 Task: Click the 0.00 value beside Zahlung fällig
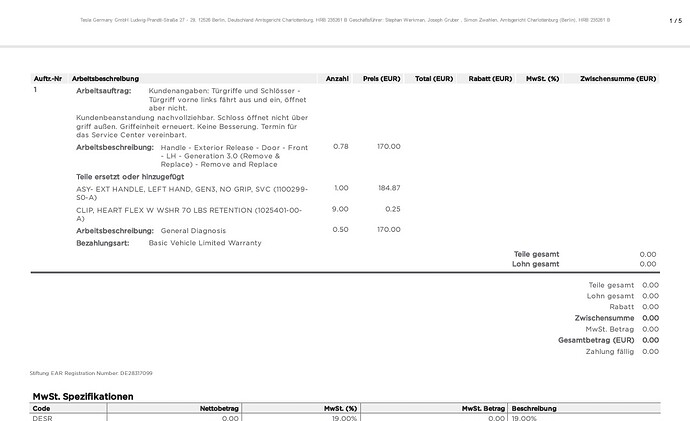click(x=650, y=352)
